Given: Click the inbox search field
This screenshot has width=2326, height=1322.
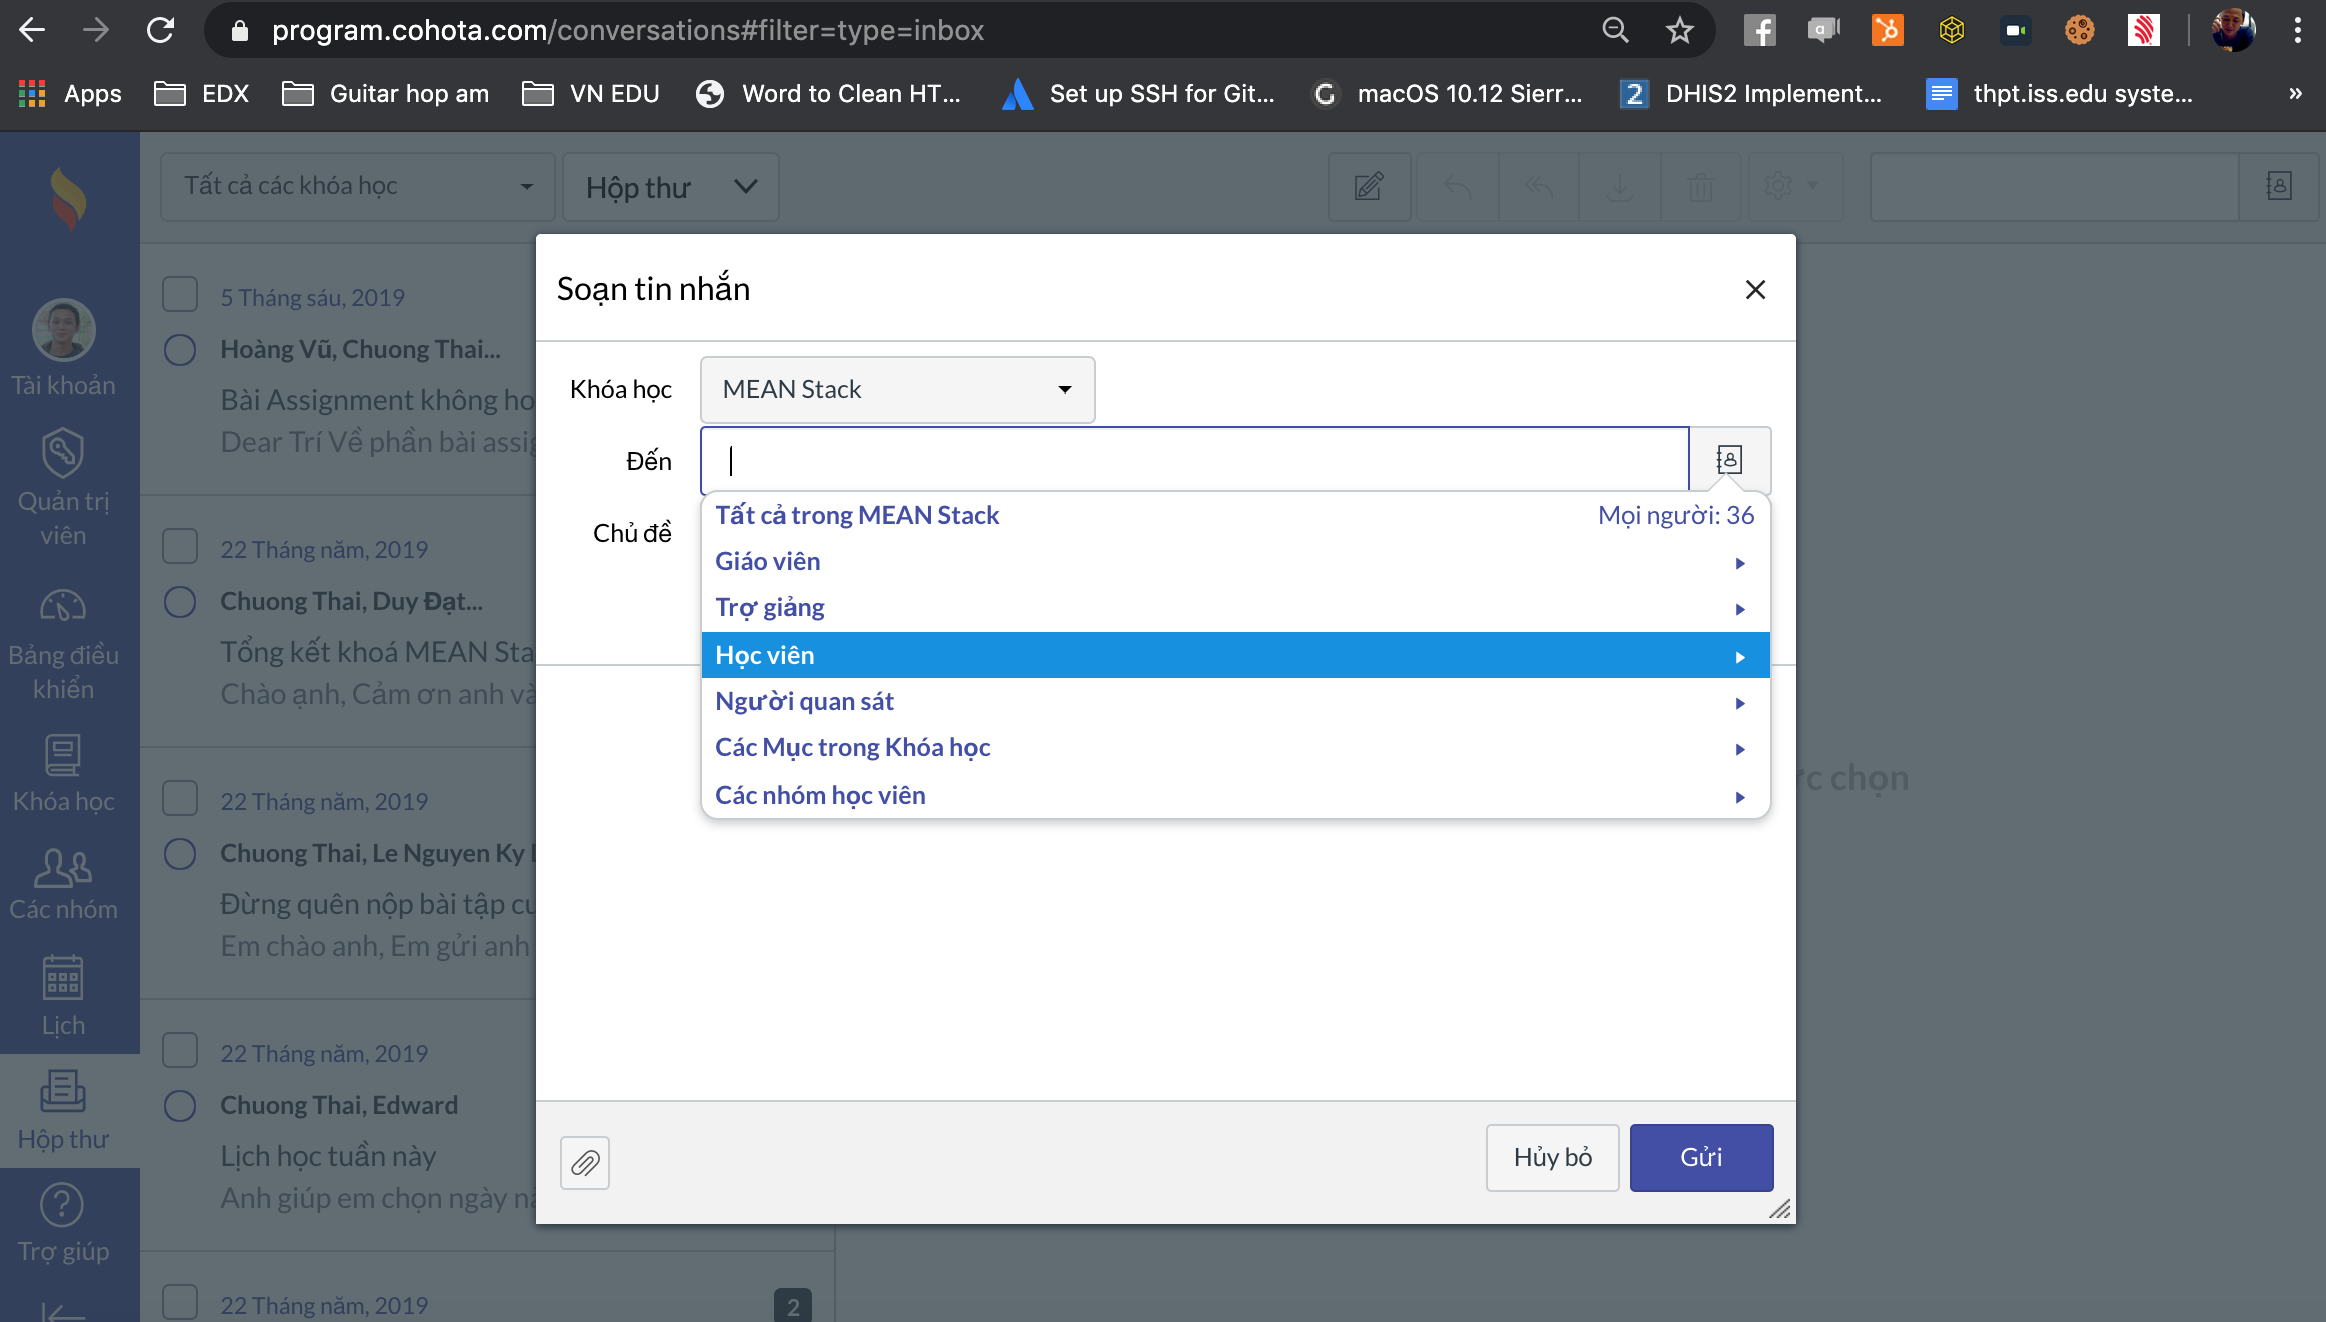Looking at the screenshot, I should (2054, 186).
